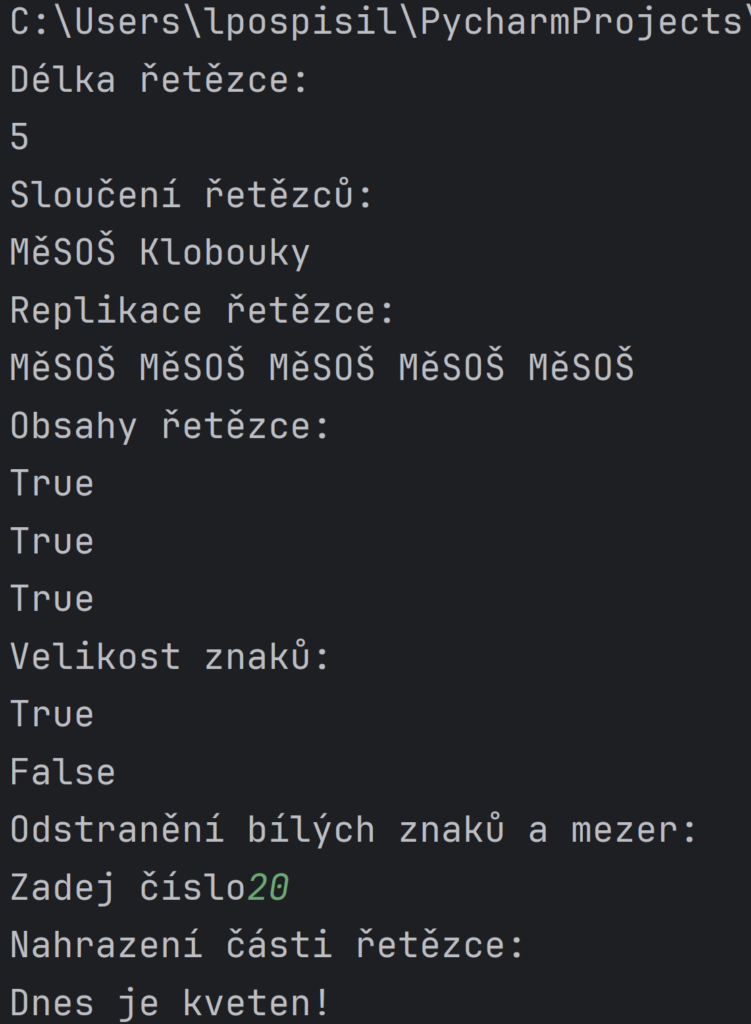Click the first True below "Obsahy řetězce:"
This screenshot has width=751, height=1024.
52,484
